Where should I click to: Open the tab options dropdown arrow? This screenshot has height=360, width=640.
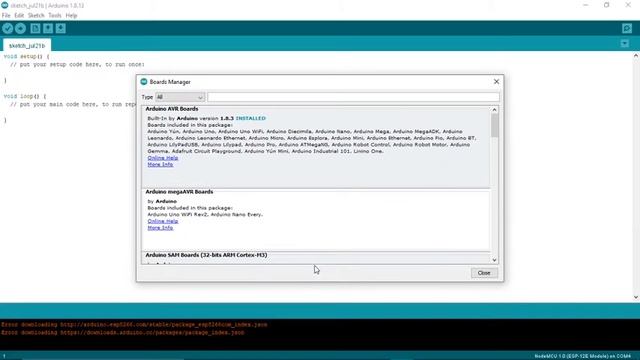(624, 43)
